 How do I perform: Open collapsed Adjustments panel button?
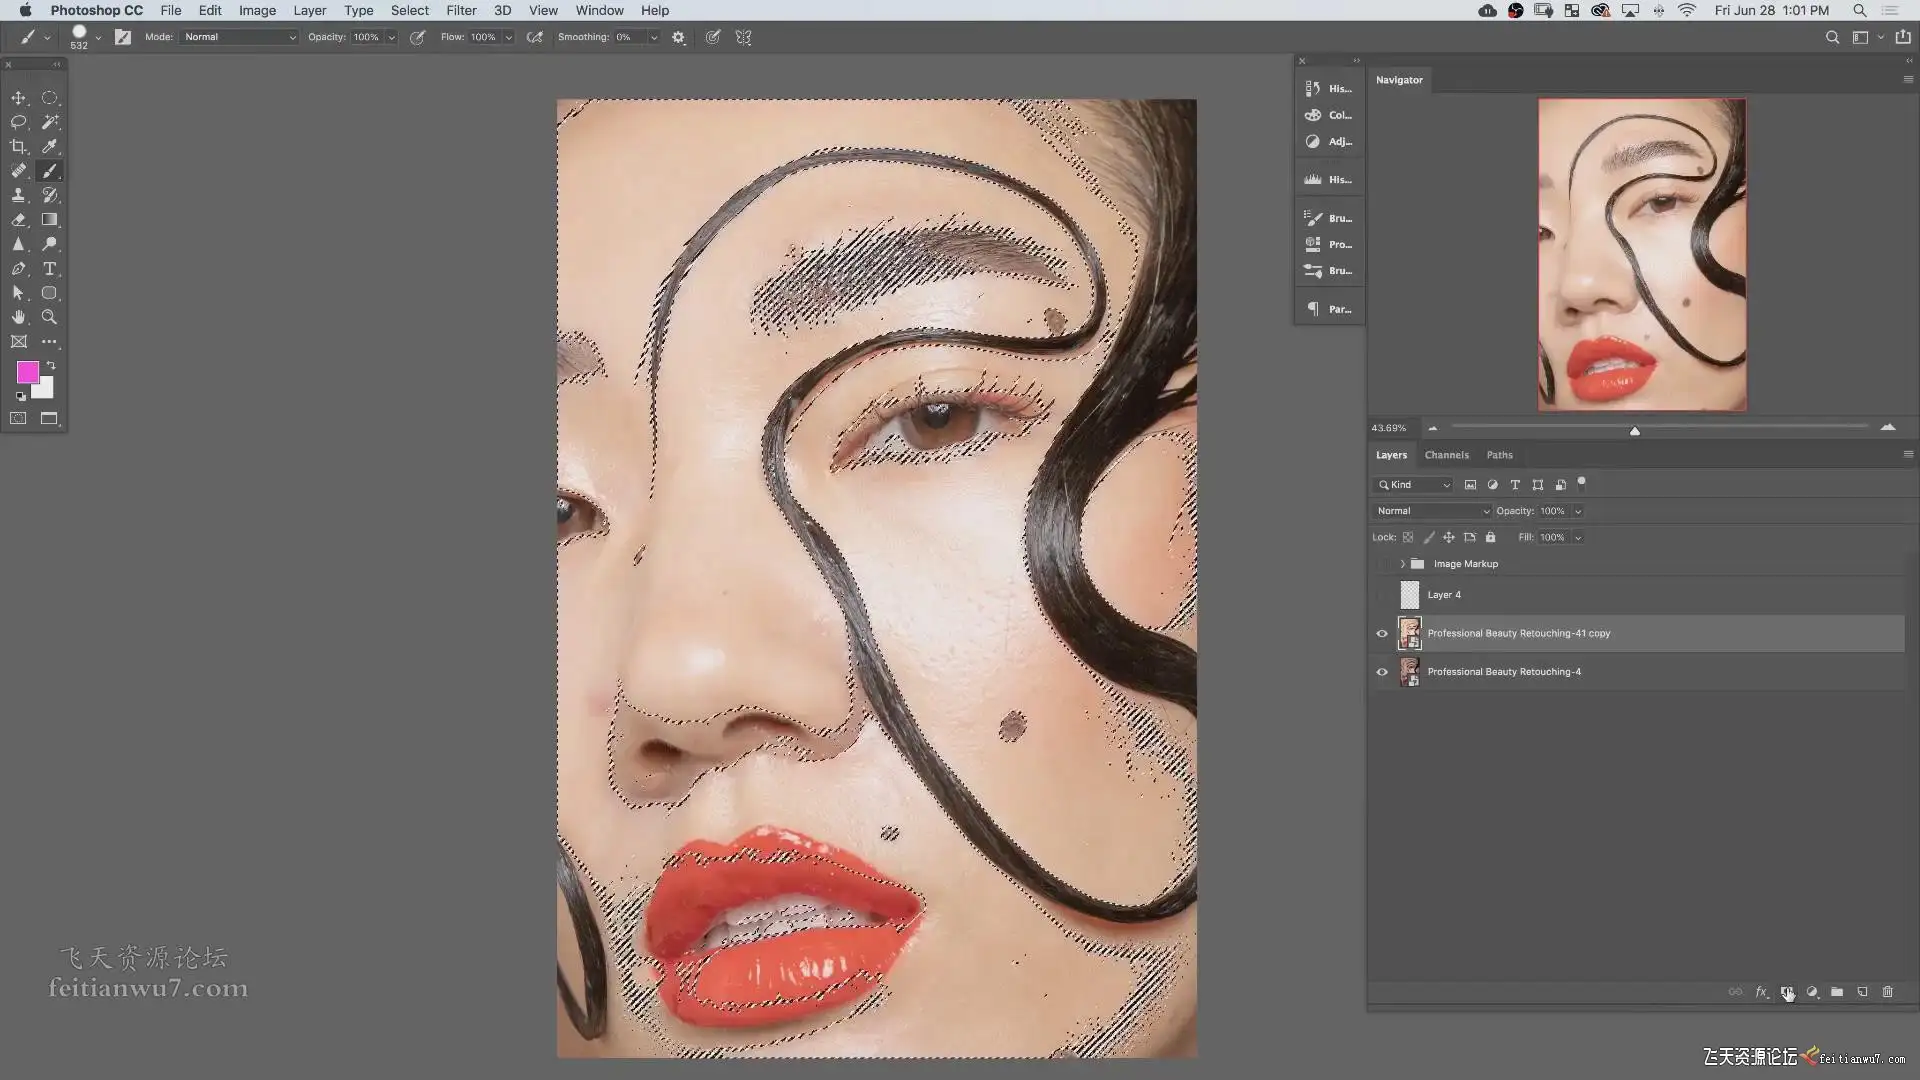point(1328,142)
